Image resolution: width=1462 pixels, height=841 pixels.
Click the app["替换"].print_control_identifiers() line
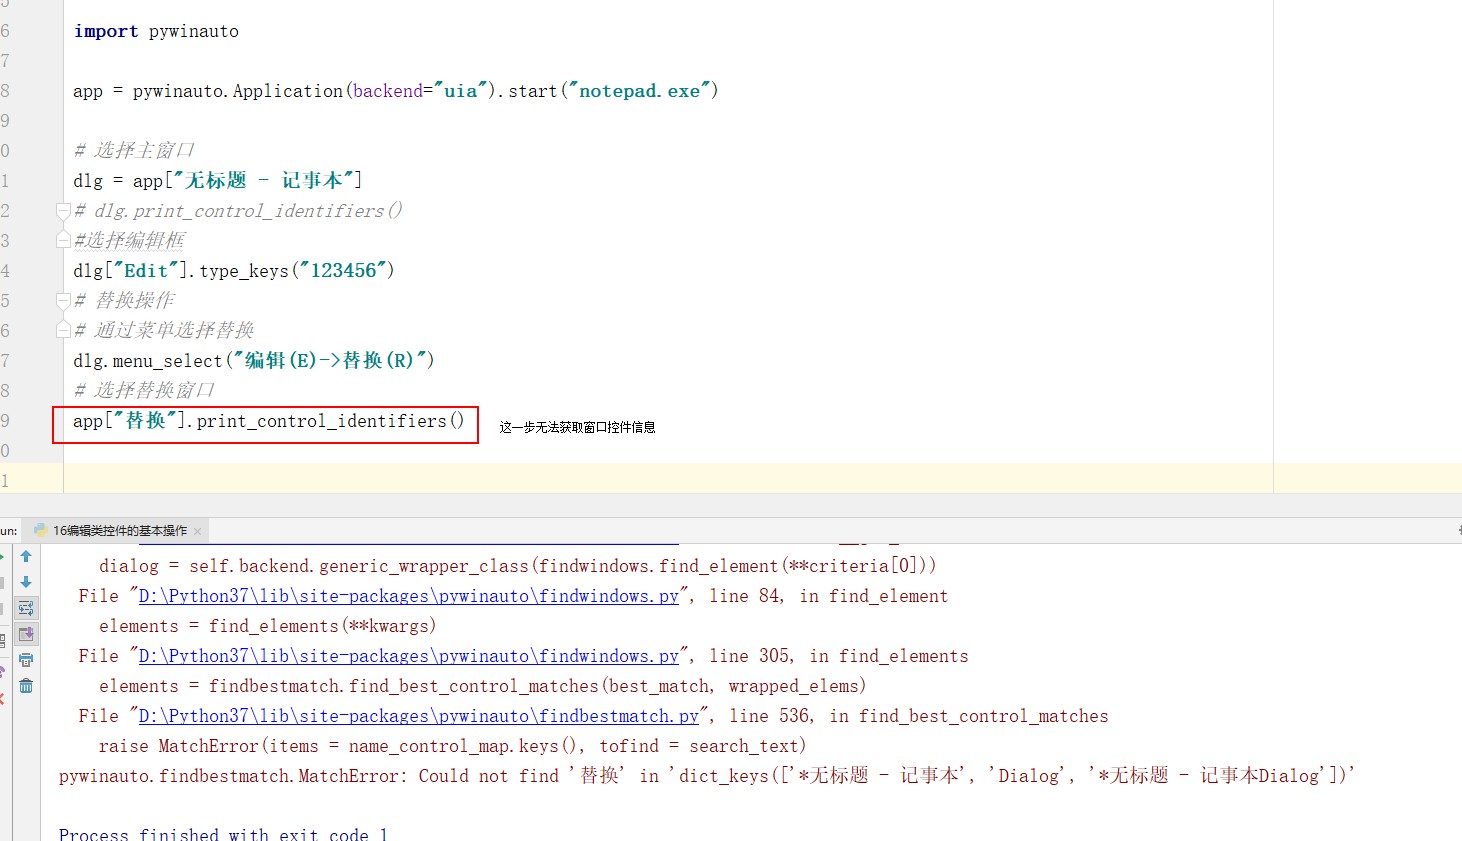pyautogui.click(x=268, y=422)
